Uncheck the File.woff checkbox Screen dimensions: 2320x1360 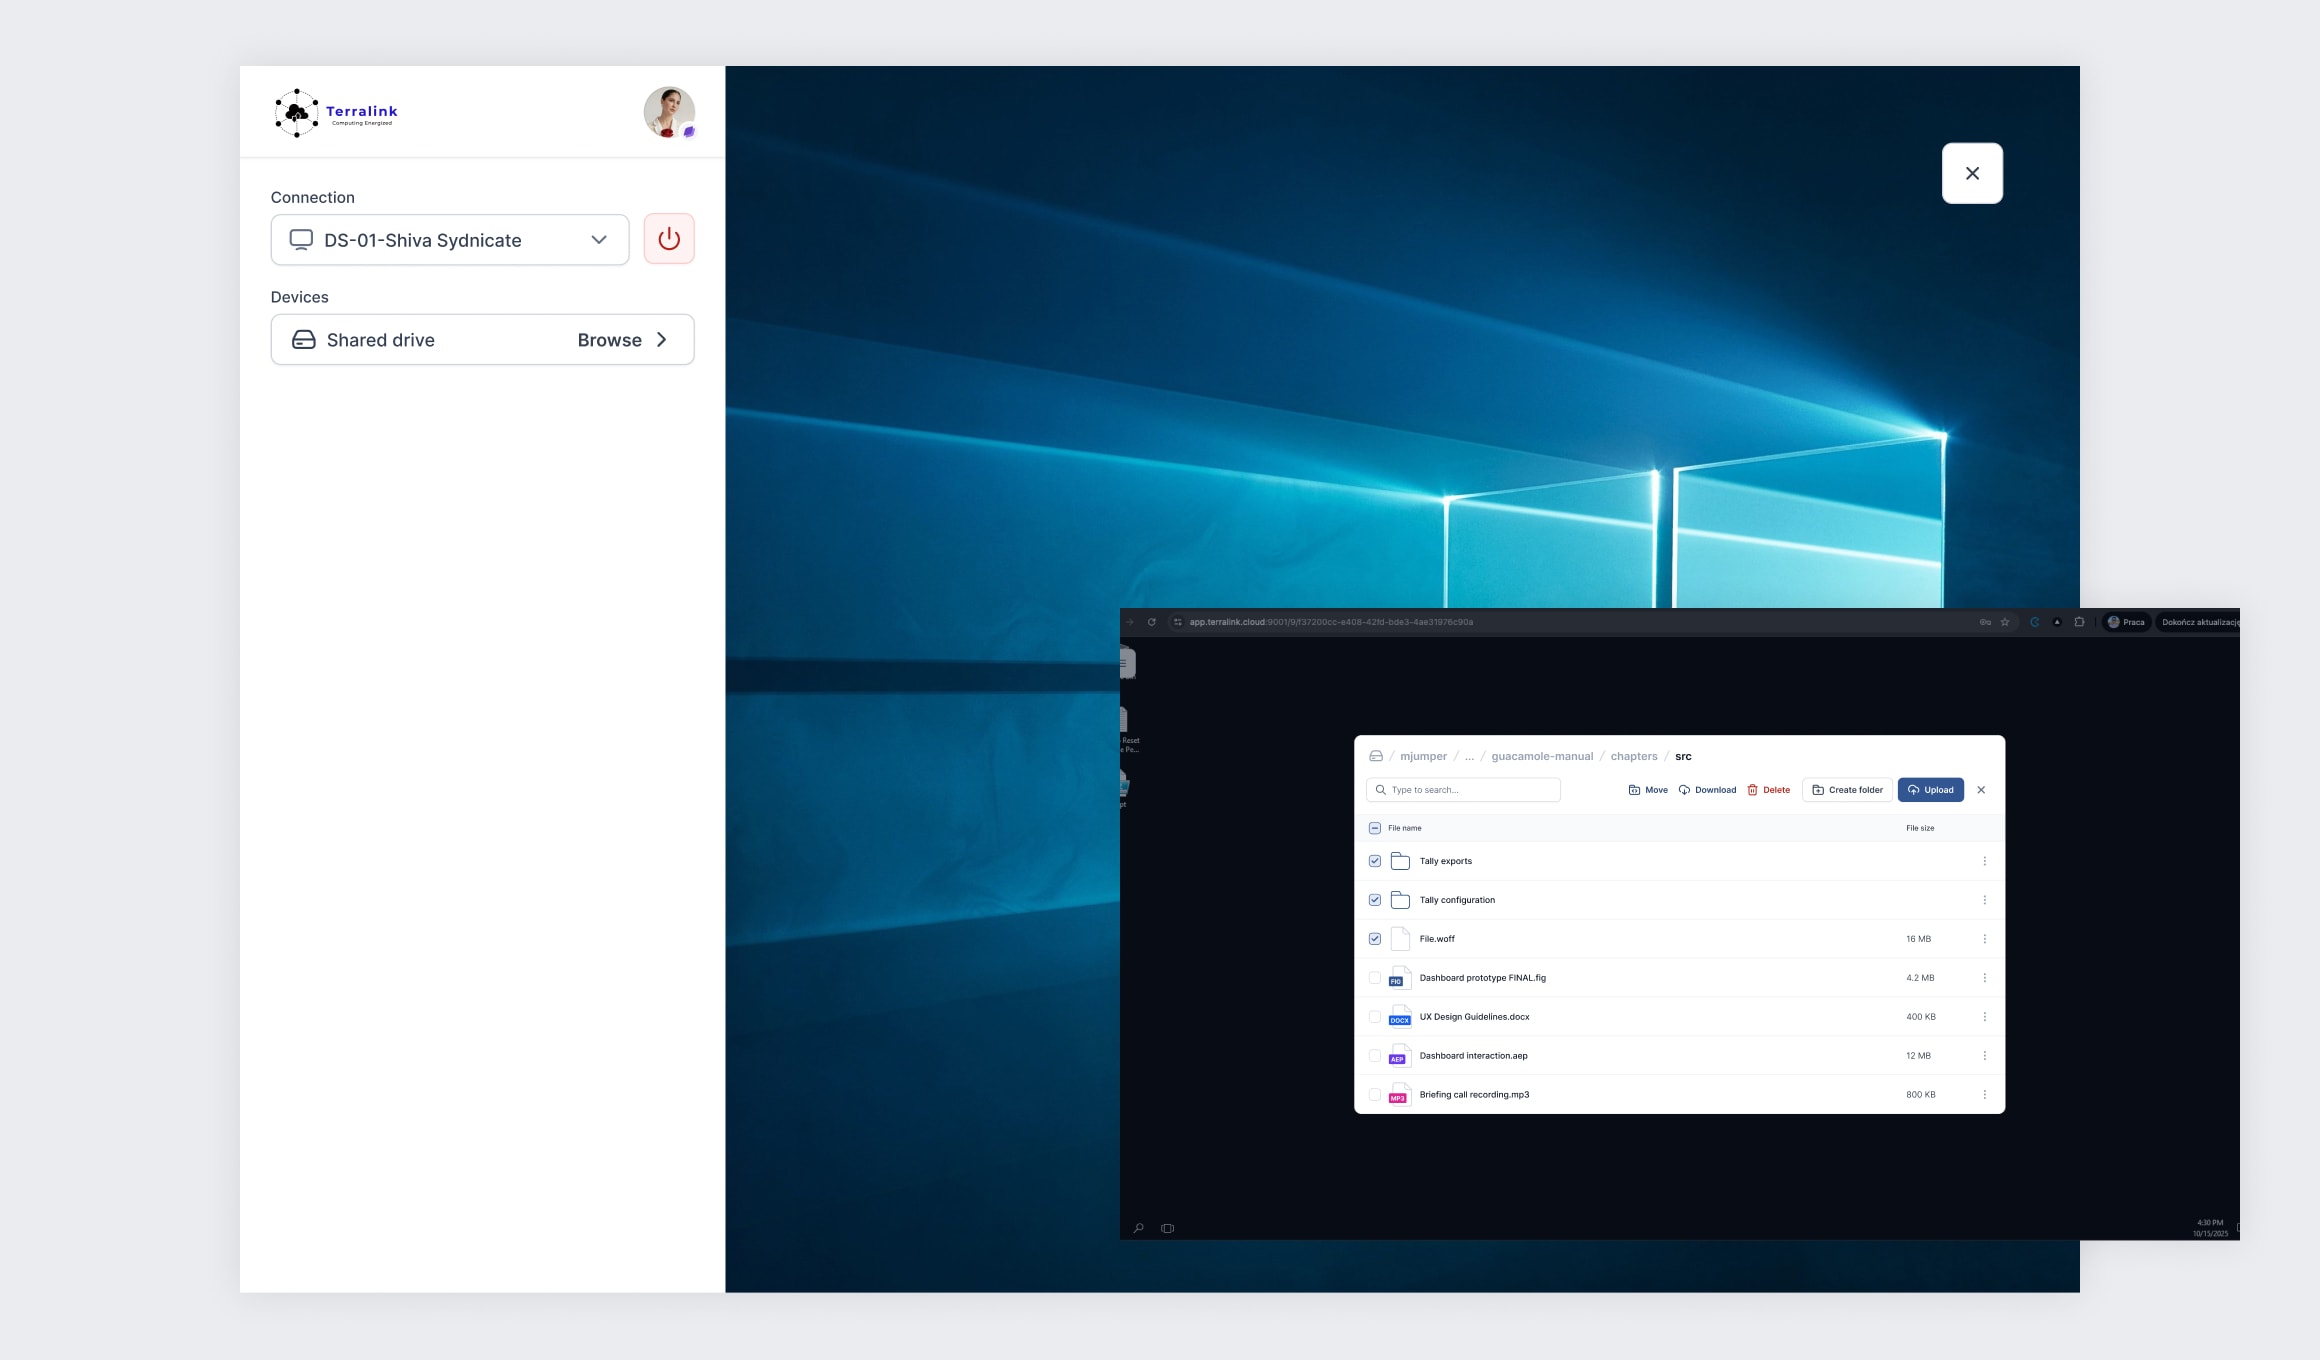1375,939
